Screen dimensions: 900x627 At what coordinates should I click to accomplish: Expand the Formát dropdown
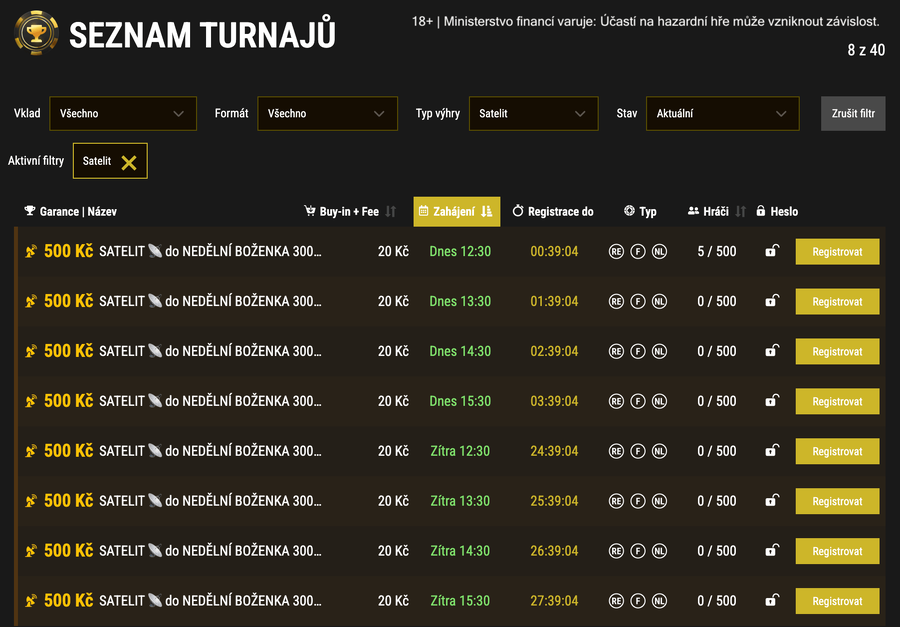pos(324,114)
